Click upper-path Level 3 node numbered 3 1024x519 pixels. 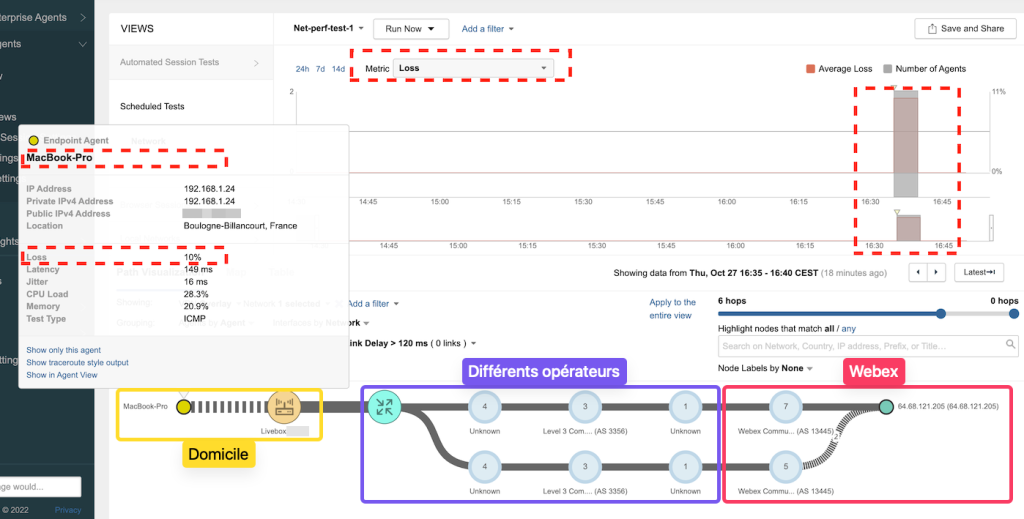point(584,407)
